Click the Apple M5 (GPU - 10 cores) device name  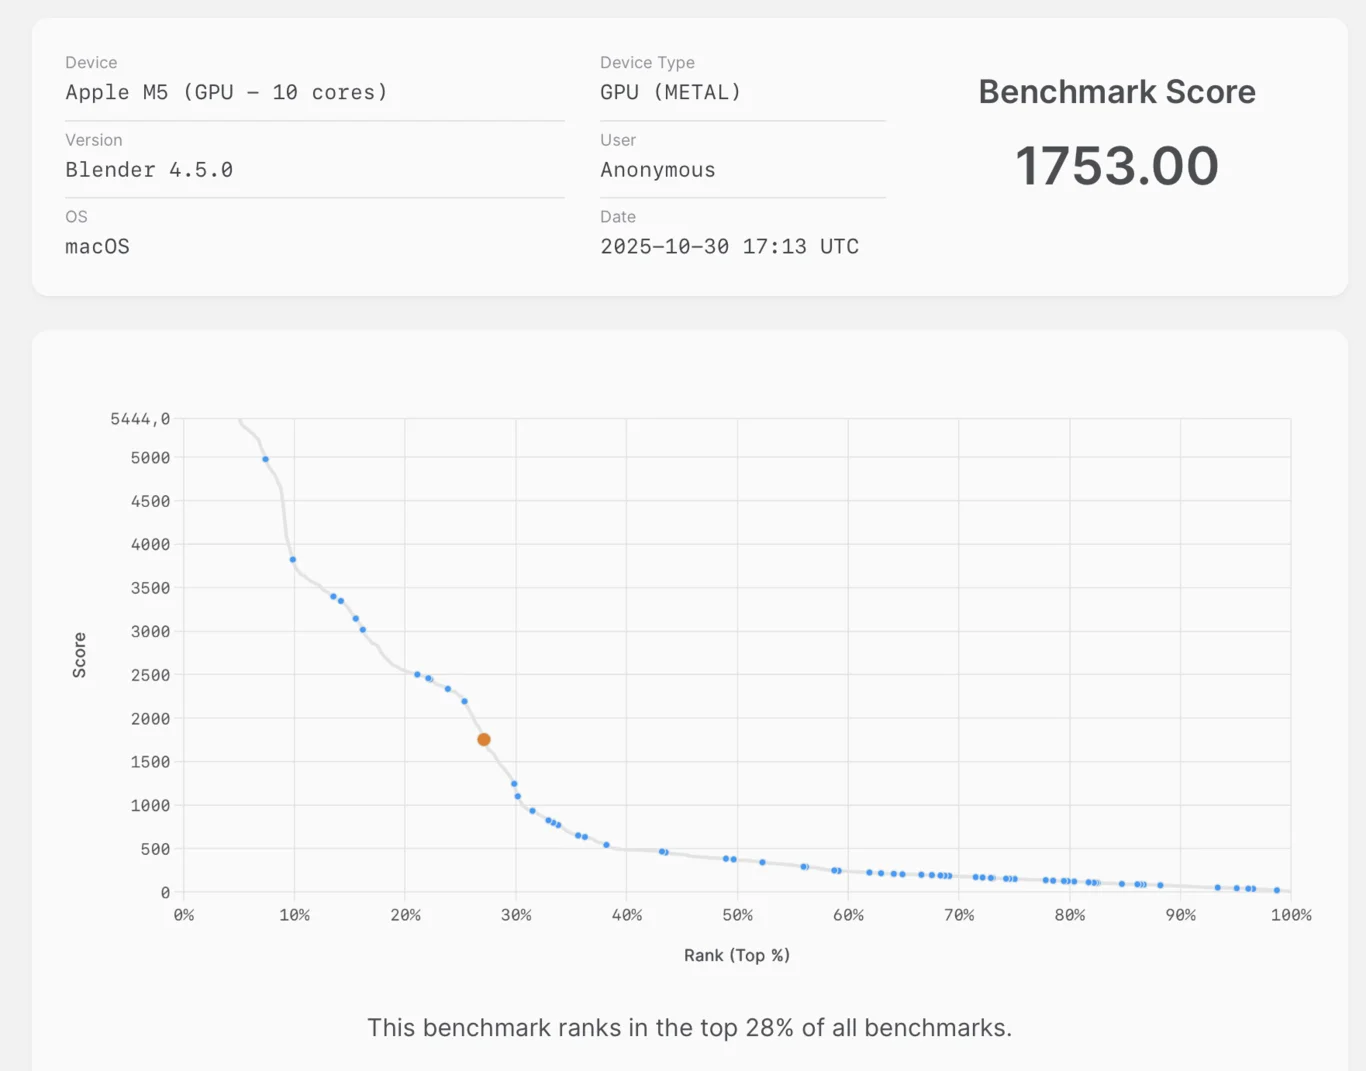click(226, 93)
